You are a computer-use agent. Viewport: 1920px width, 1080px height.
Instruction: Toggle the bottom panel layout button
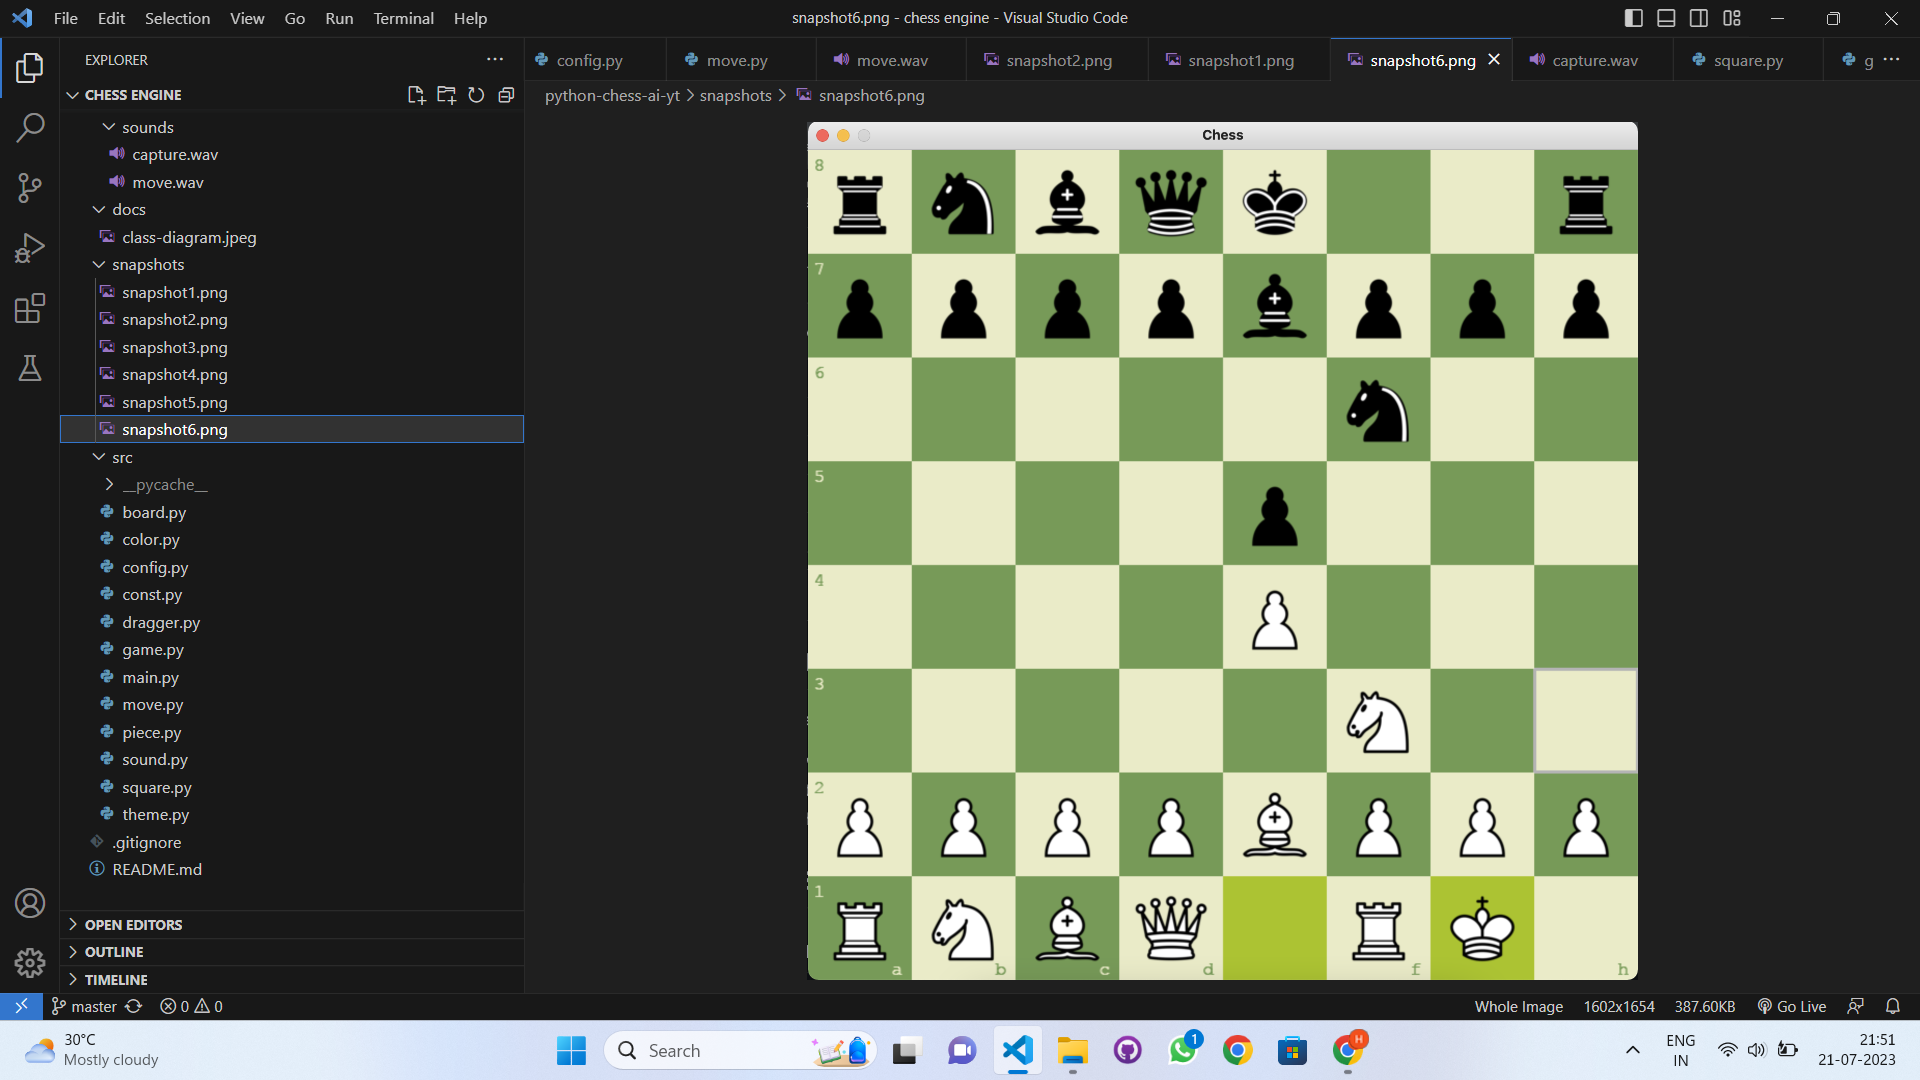[1666, 18]
